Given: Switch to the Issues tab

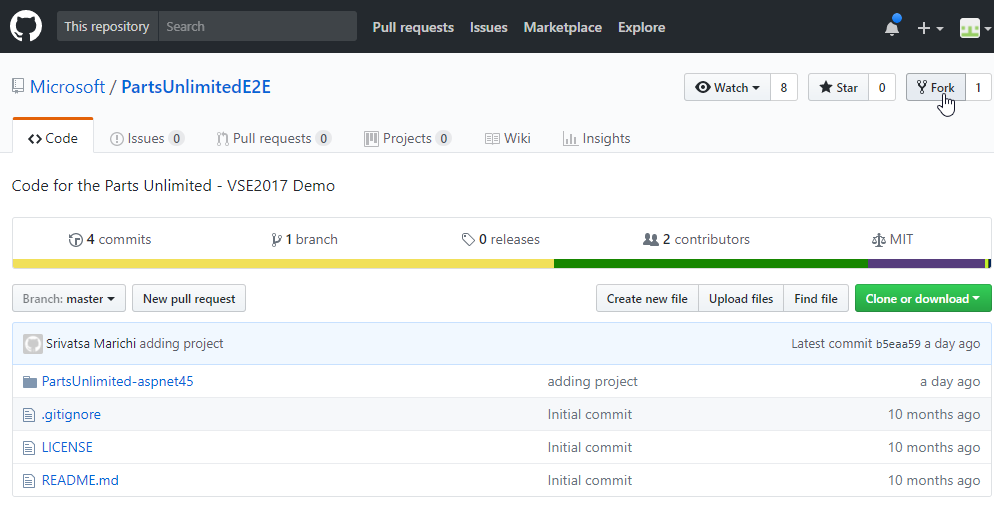Looking at the screenshot, I should [x=147, y=139].
